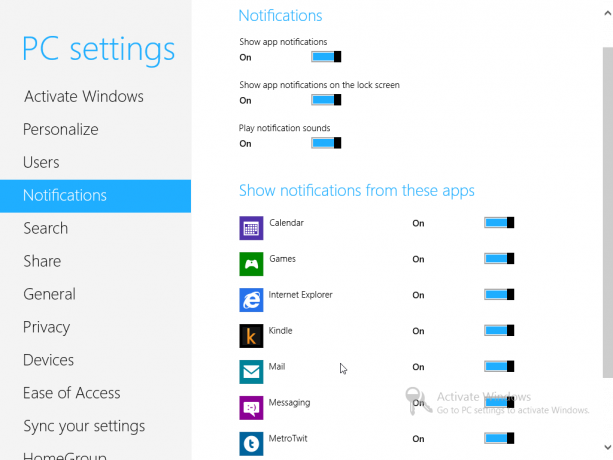Click the Internet Explorer app icon
This screenshot has height=460, width=613.
(251, 300)
